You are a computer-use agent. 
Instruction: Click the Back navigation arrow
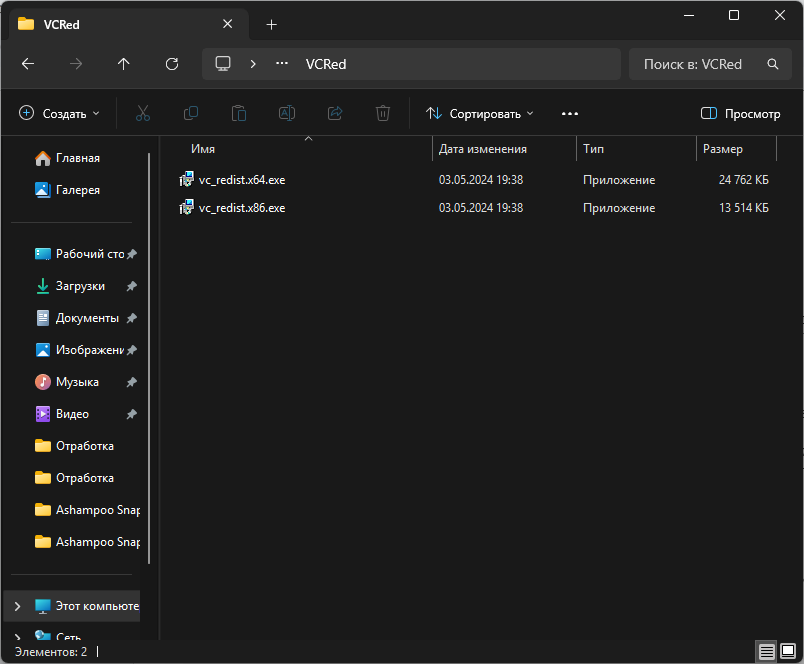point(28,64)
